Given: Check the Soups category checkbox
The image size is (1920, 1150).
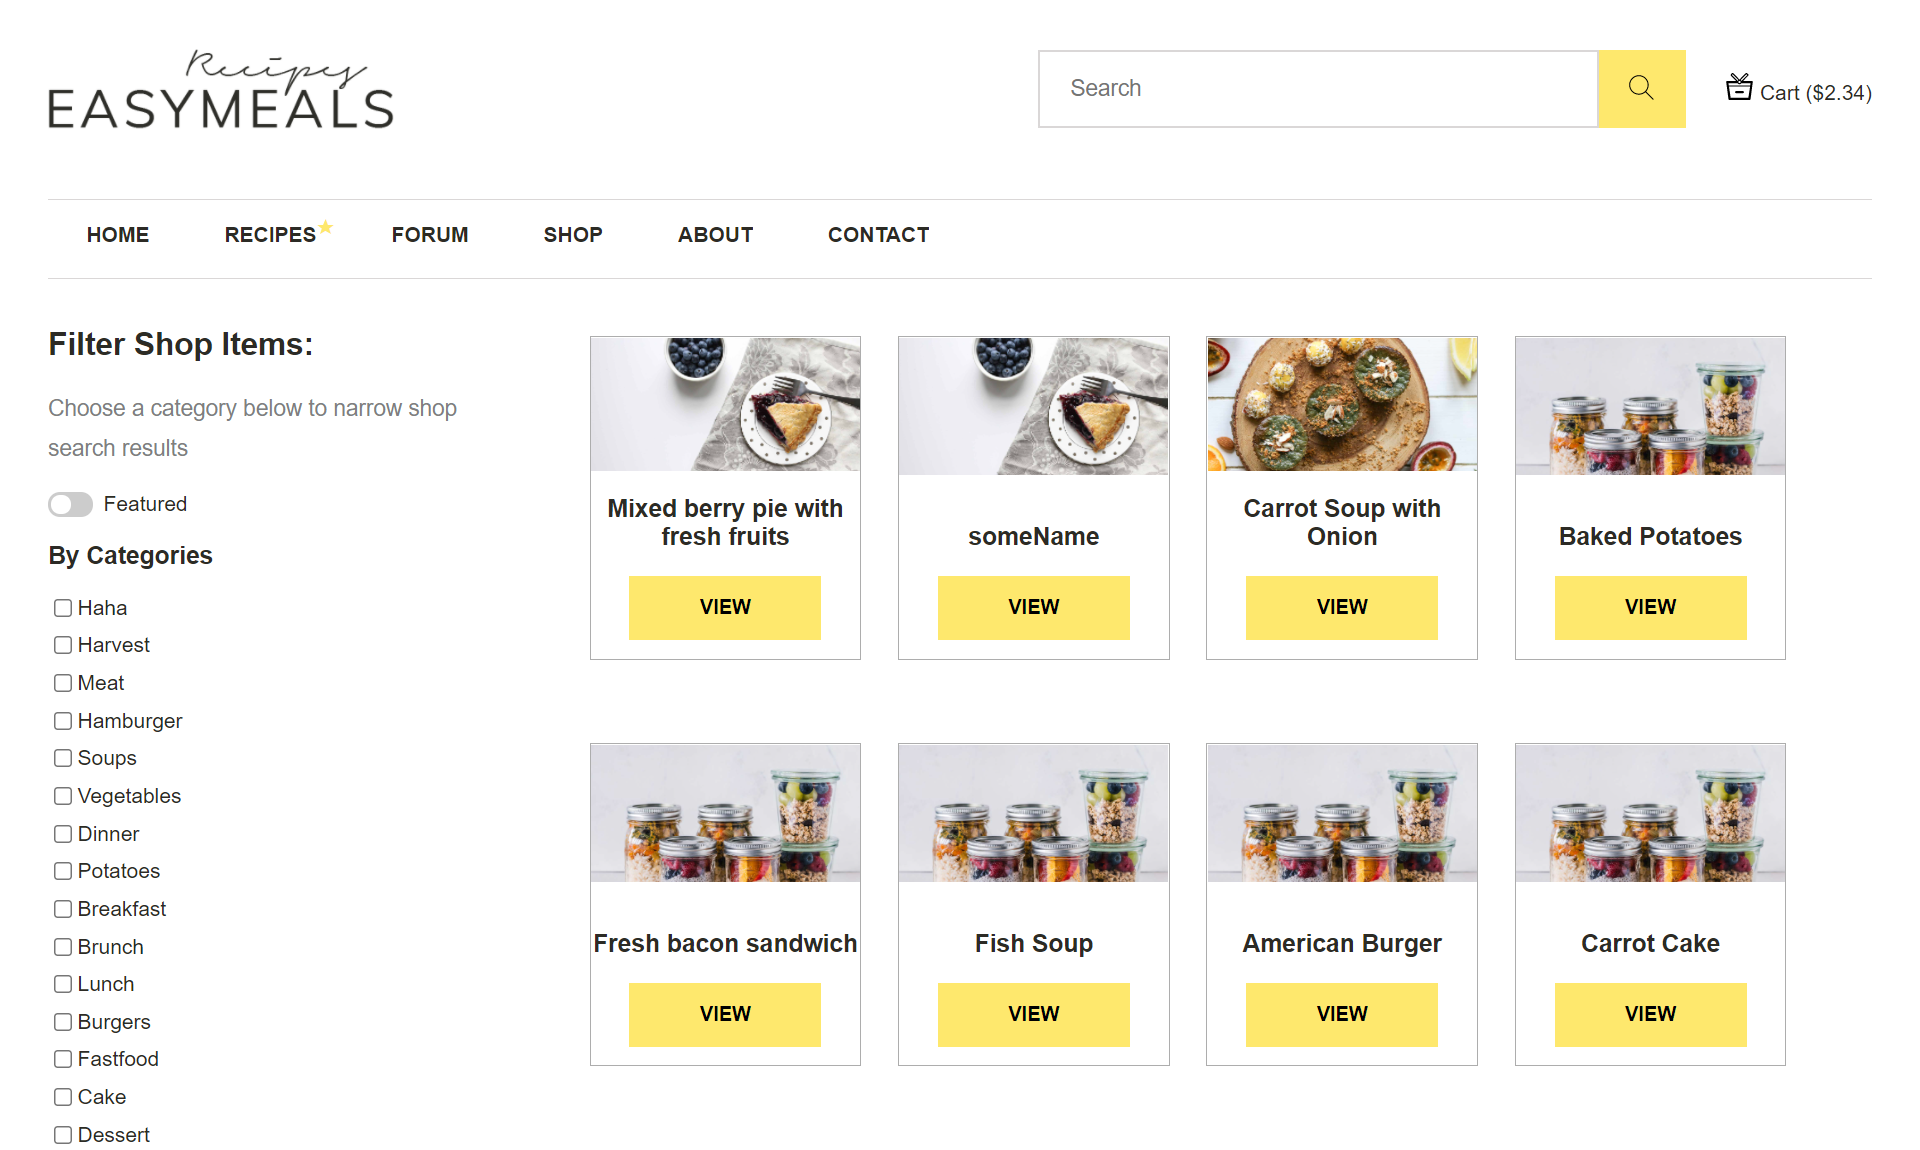Looking at the screenshot, I should click(x=63, y=758).
